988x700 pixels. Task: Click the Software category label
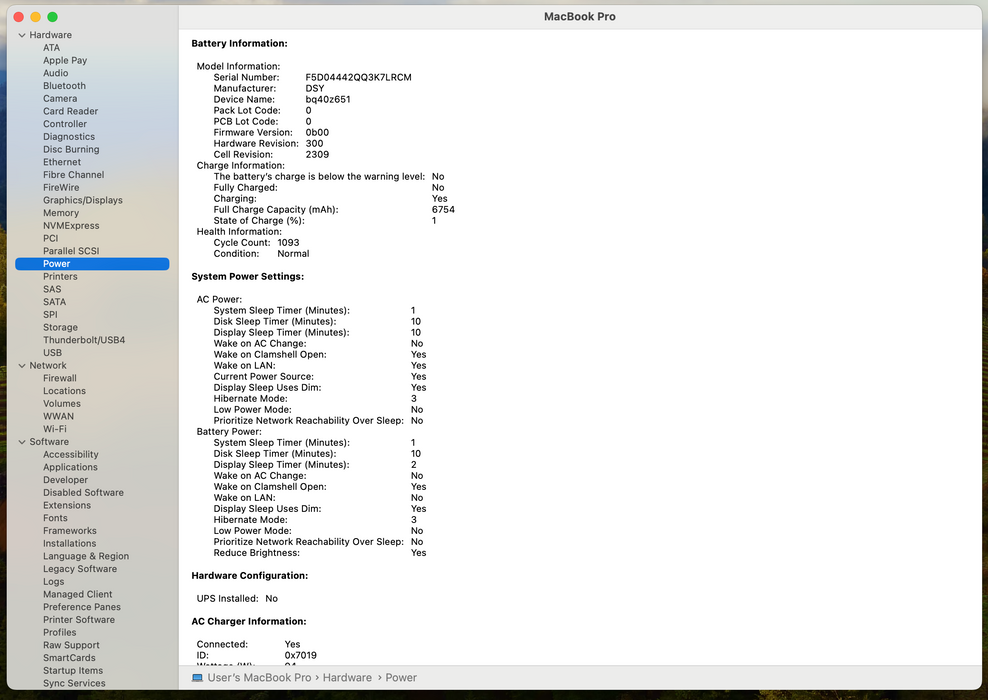pos(49,442)
